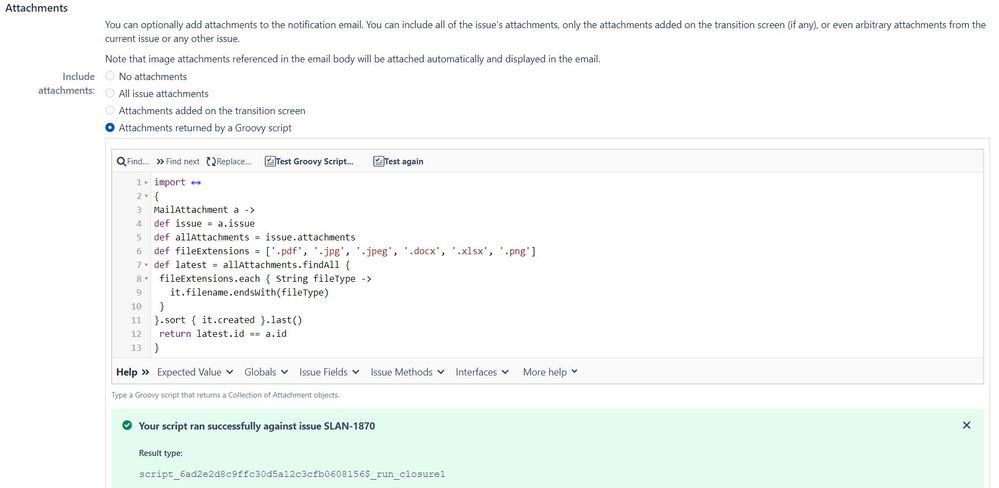The width and height of the screenshot is (999, 488).
Task: Select Attachments returned by a Groovy script
Action: (x=110, y=127)
